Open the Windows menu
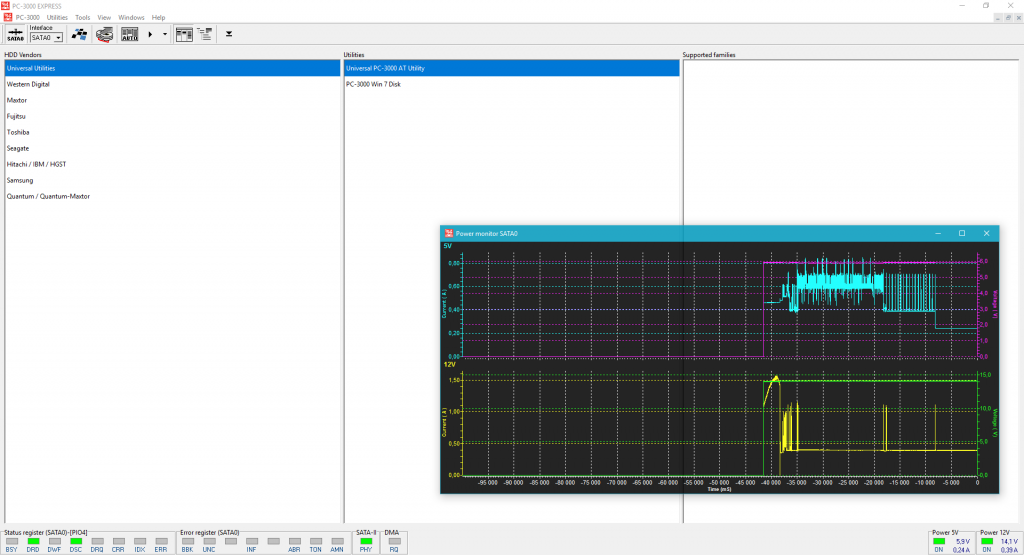This screenshot has height=555, width=1024. click(x=131, y=17)
